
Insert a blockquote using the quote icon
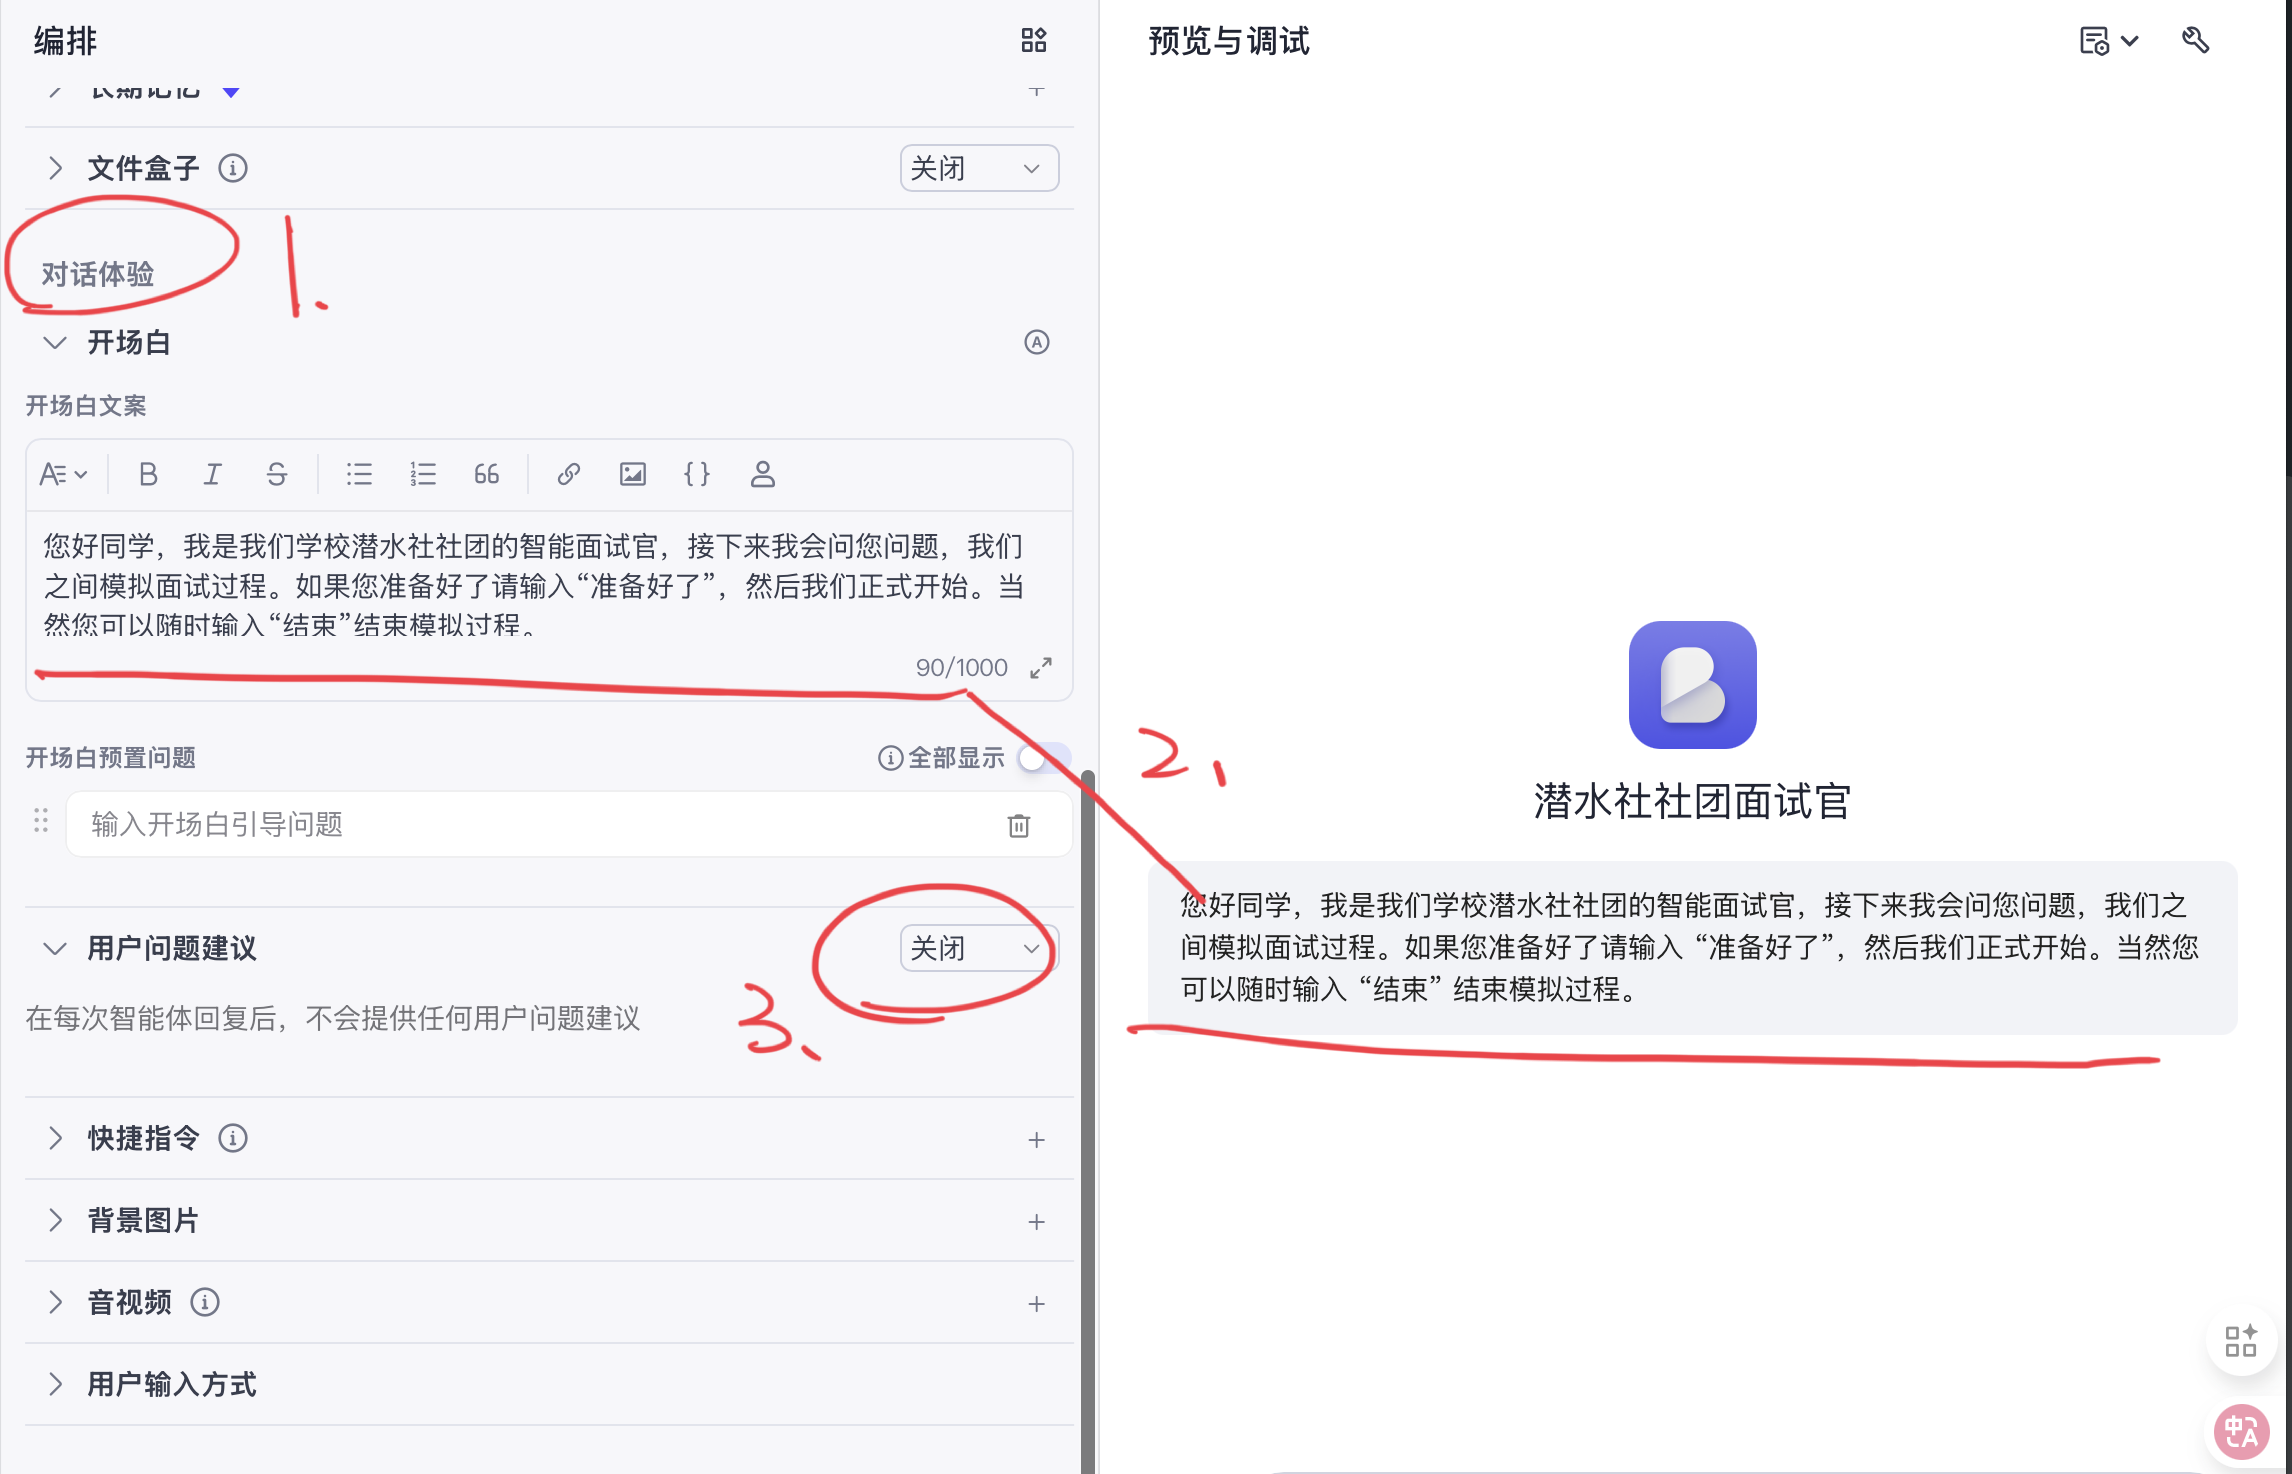coord(487,474)
